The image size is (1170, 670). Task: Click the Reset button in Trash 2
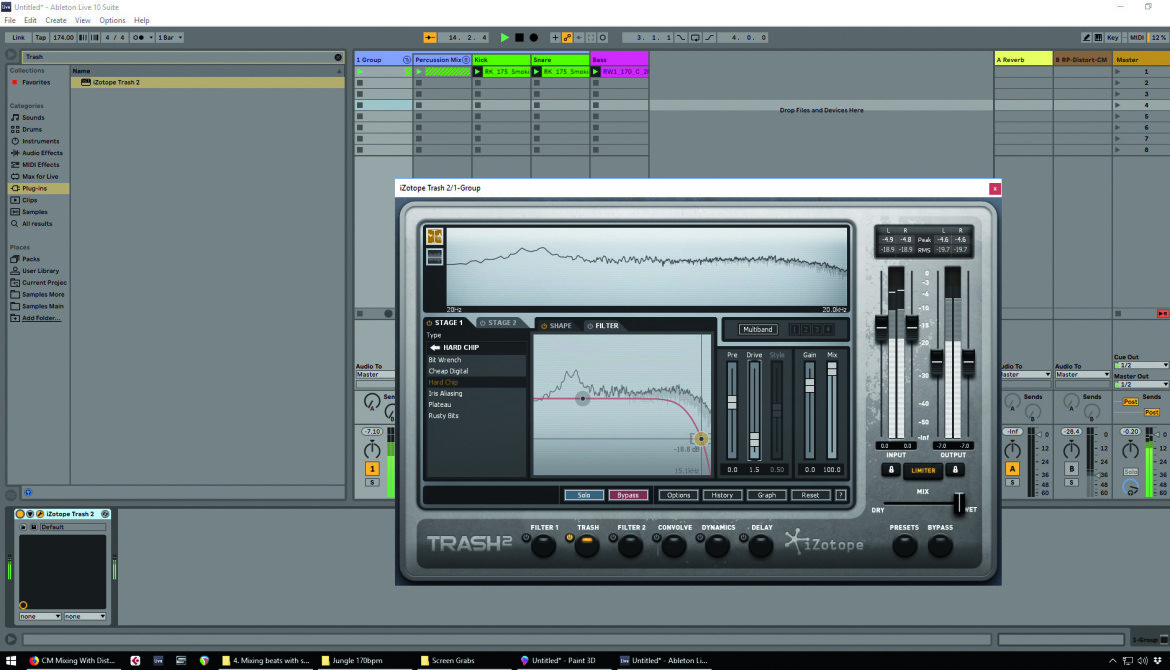[810, 495]
